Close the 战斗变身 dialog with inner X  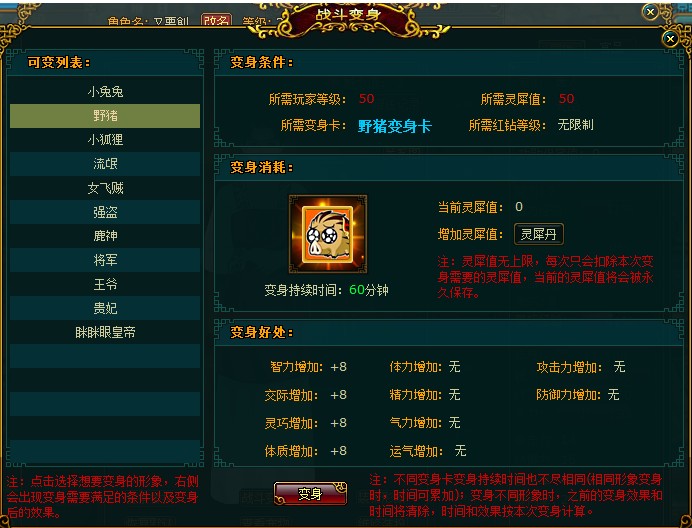(x=670, y=39)
